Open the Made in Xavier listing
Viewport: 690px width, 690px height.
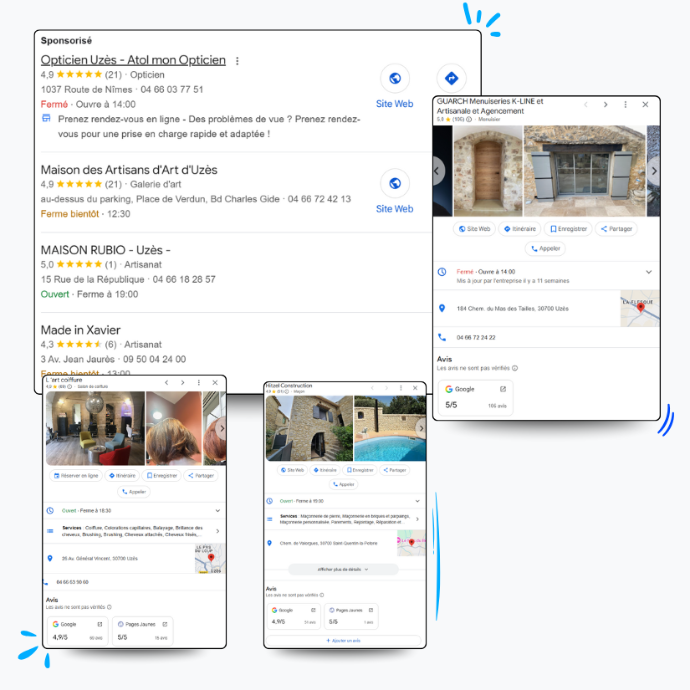tap(81, 330)
